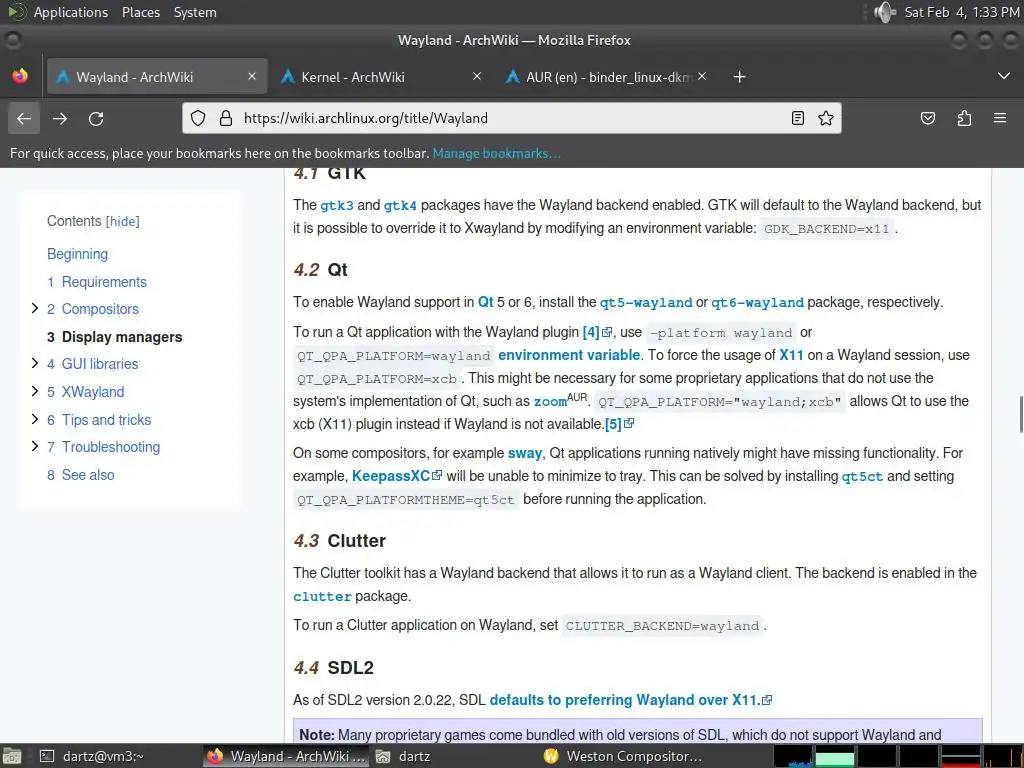Click the URL address bar field
This screenshot has width=1024, height=768.
tap(511, 118)
